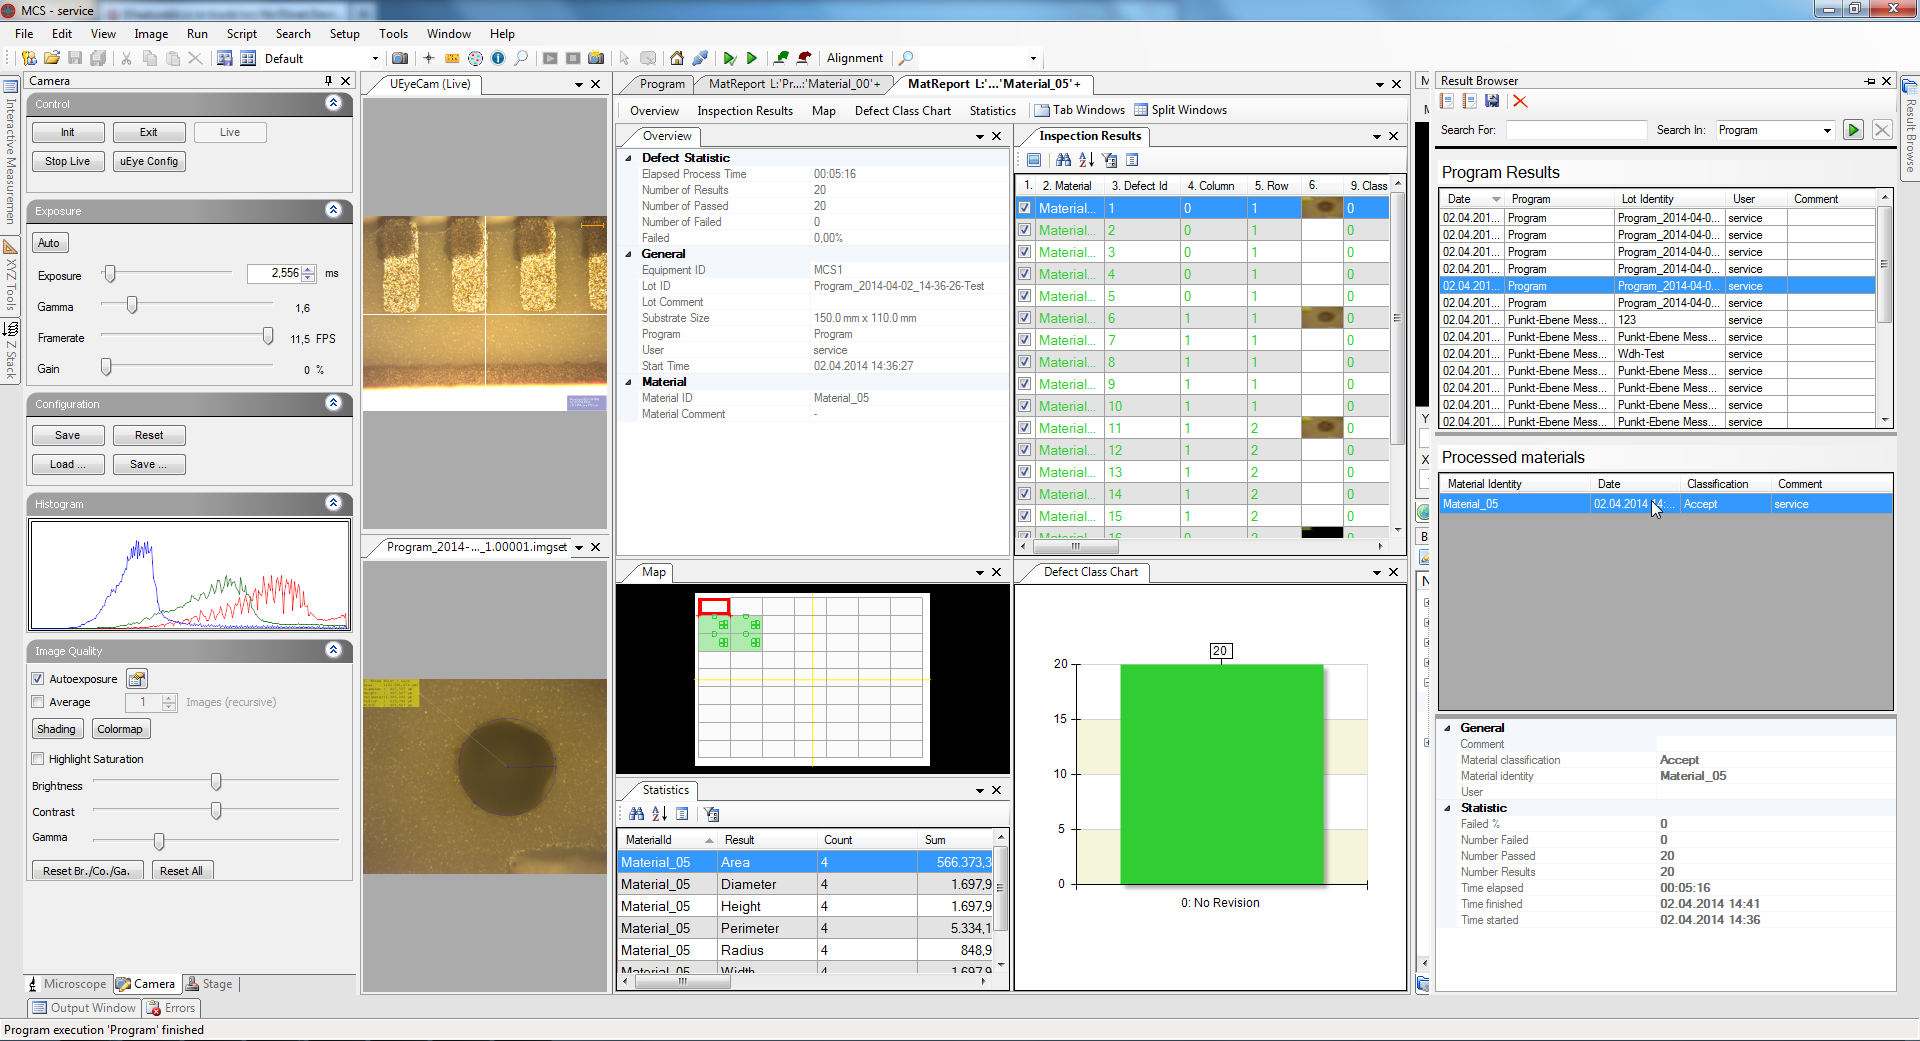
Task: Click the blue info icon in toolbar
Action: [498, 58]
